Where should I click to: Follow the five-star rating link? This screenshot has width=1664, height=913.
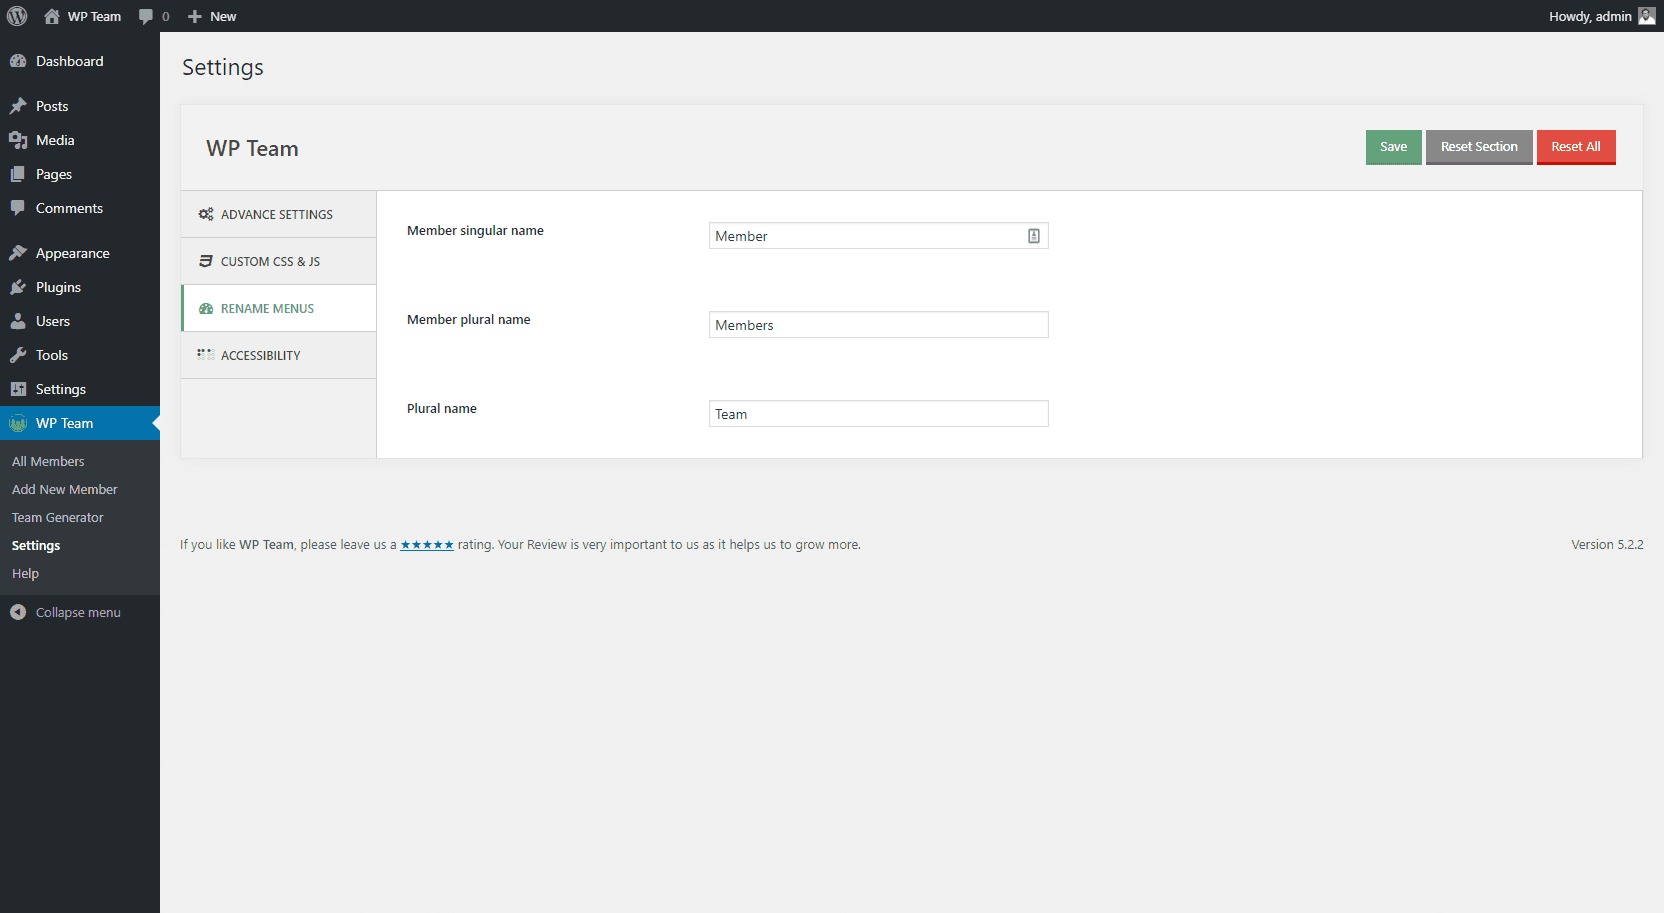pos(427,545)
